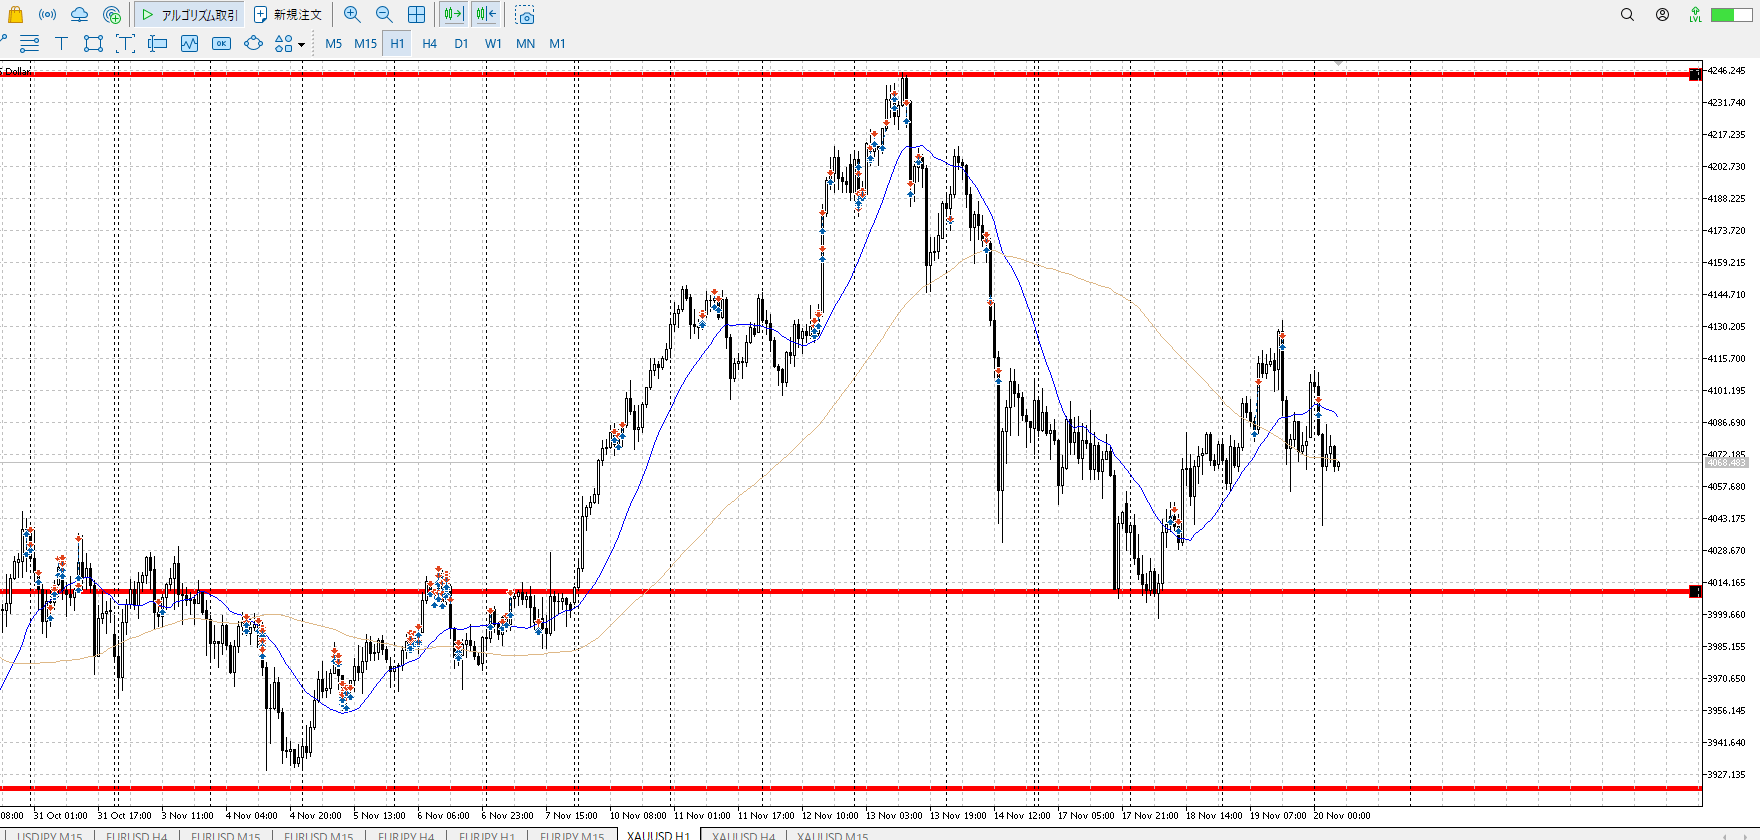
Task: Switch to the EURJPY H1 chart tab
Action: 487,835
